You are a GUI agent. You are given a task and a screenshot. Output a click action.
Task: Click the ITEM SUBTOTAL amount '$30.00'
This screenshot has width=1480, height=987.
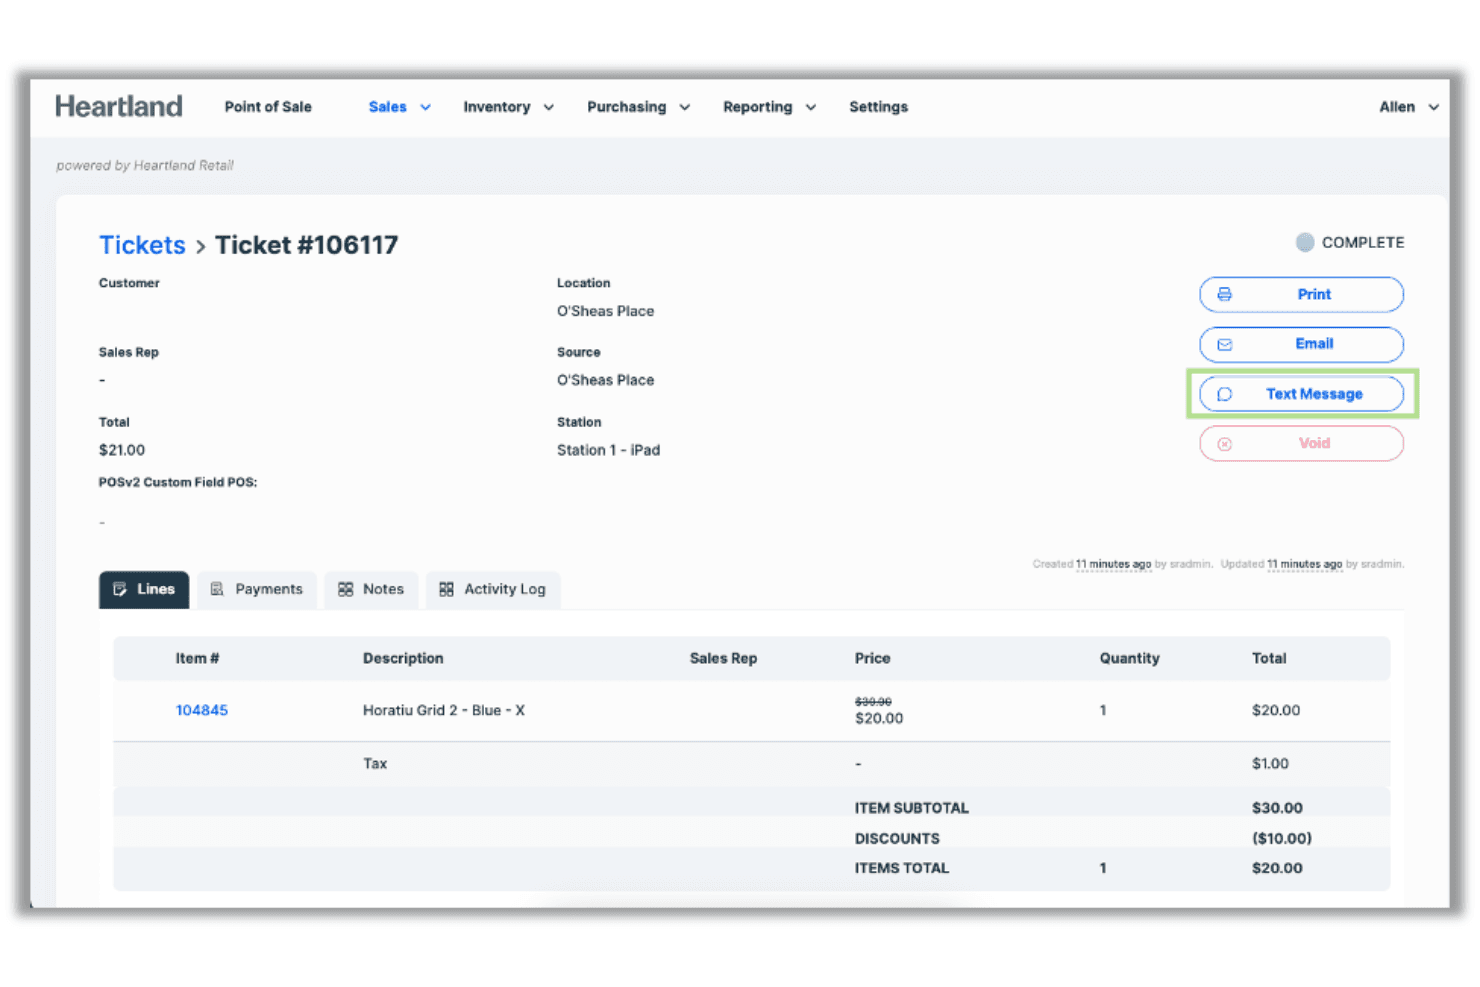1277,808
